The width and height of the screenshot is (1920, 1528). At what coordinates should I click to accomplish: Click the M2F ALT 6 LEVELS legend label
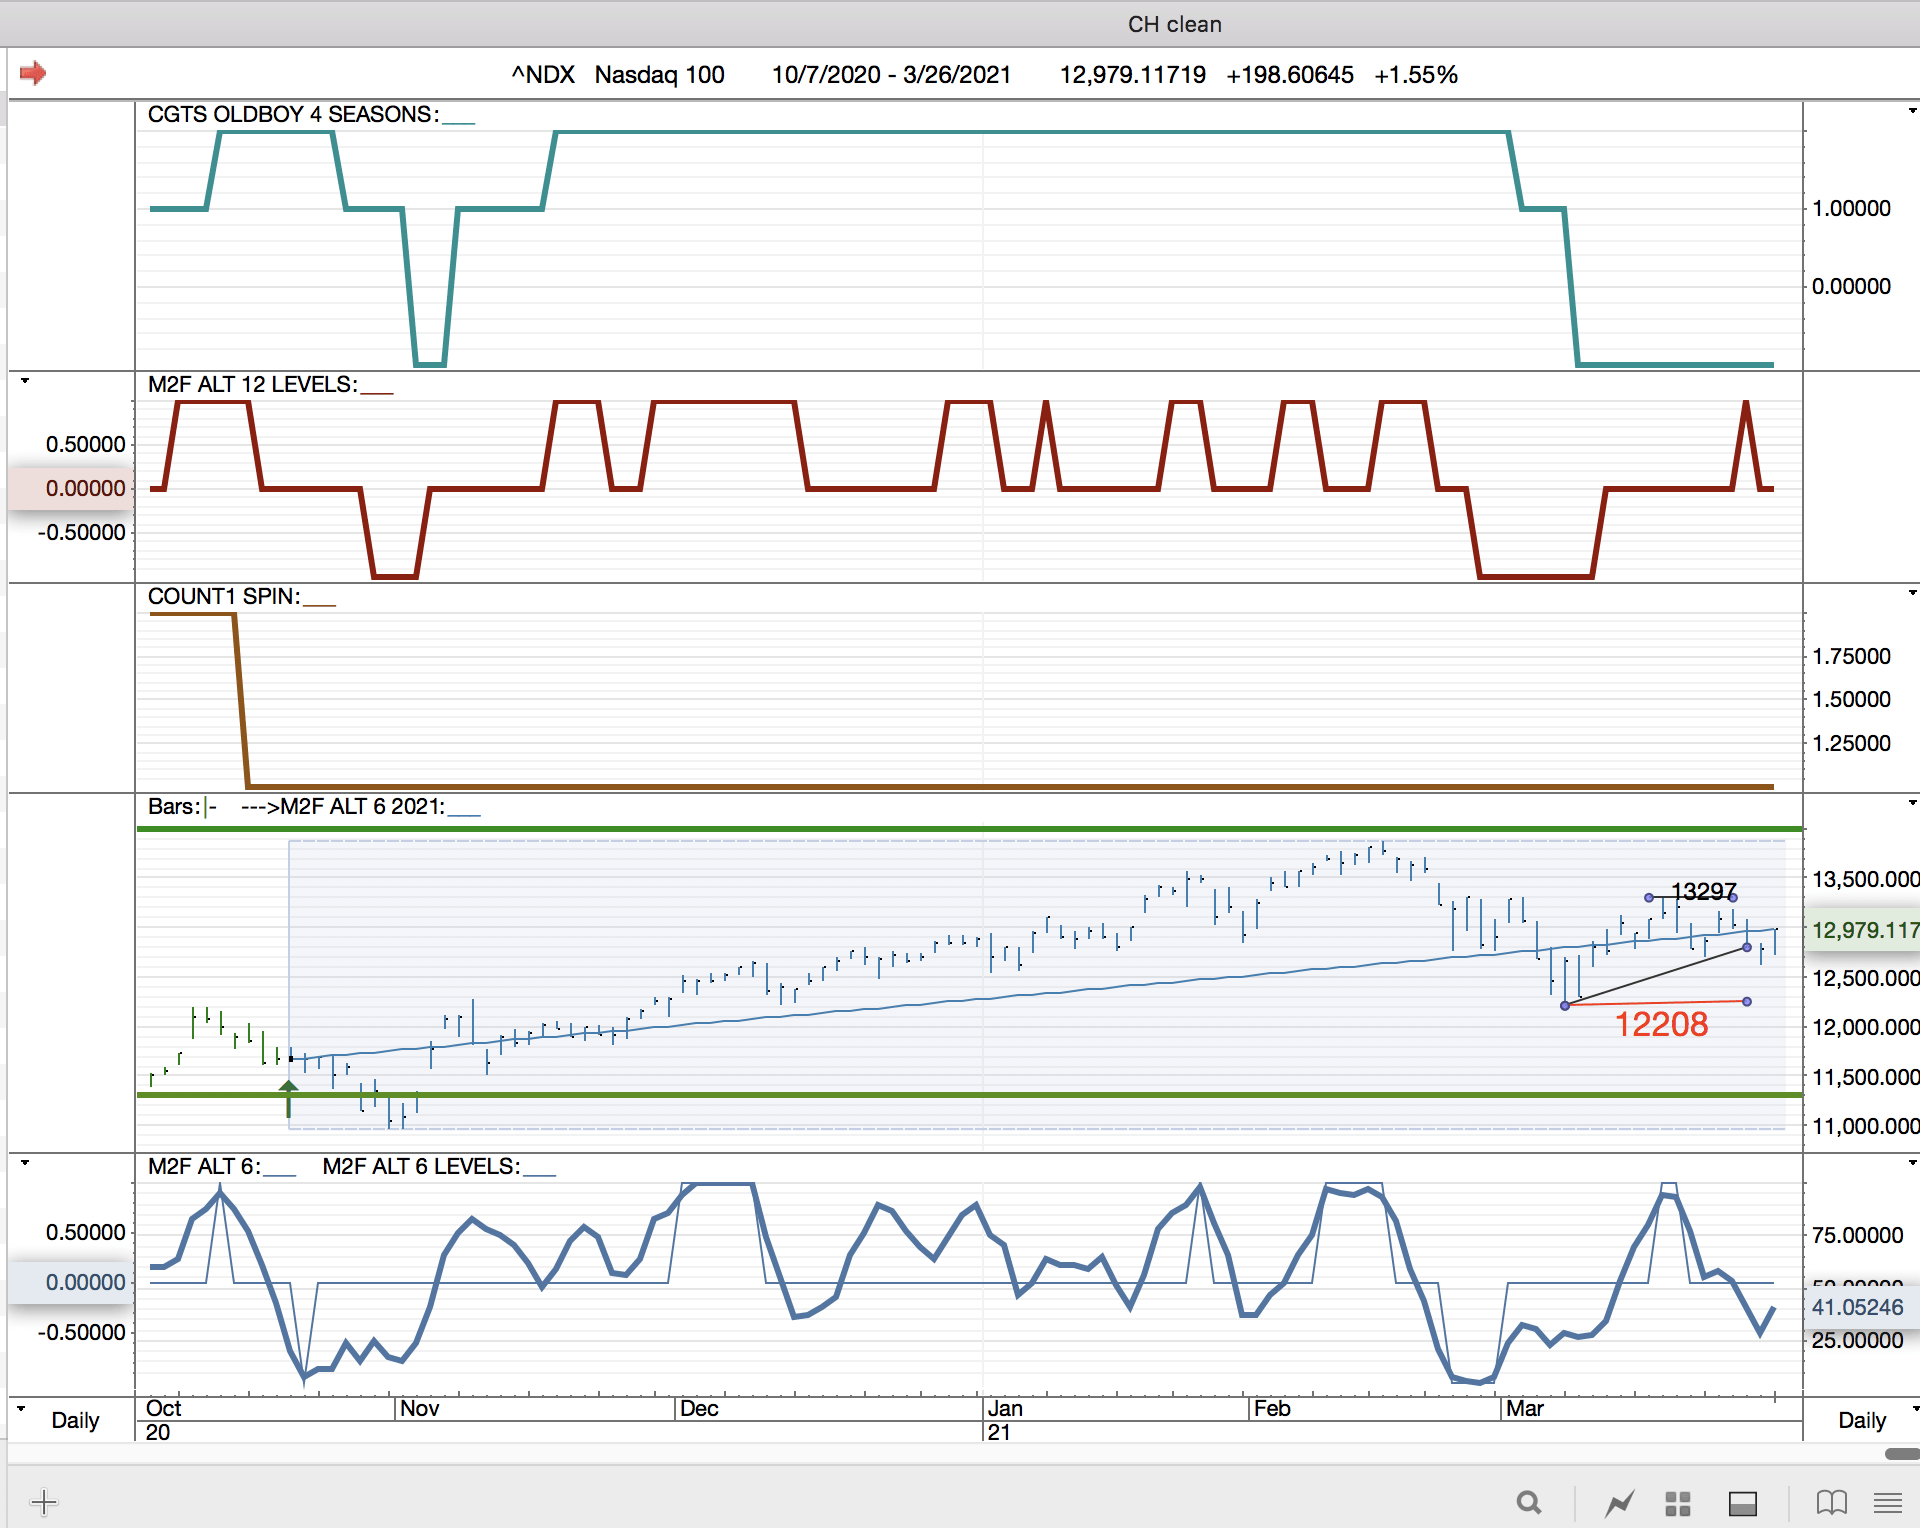420,1166
